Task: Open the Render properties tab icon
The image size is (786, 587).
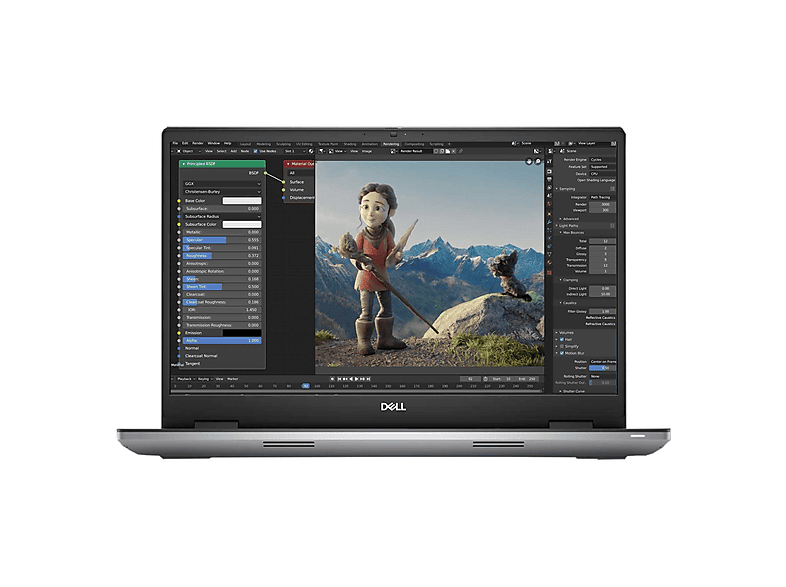Action: 549,171
